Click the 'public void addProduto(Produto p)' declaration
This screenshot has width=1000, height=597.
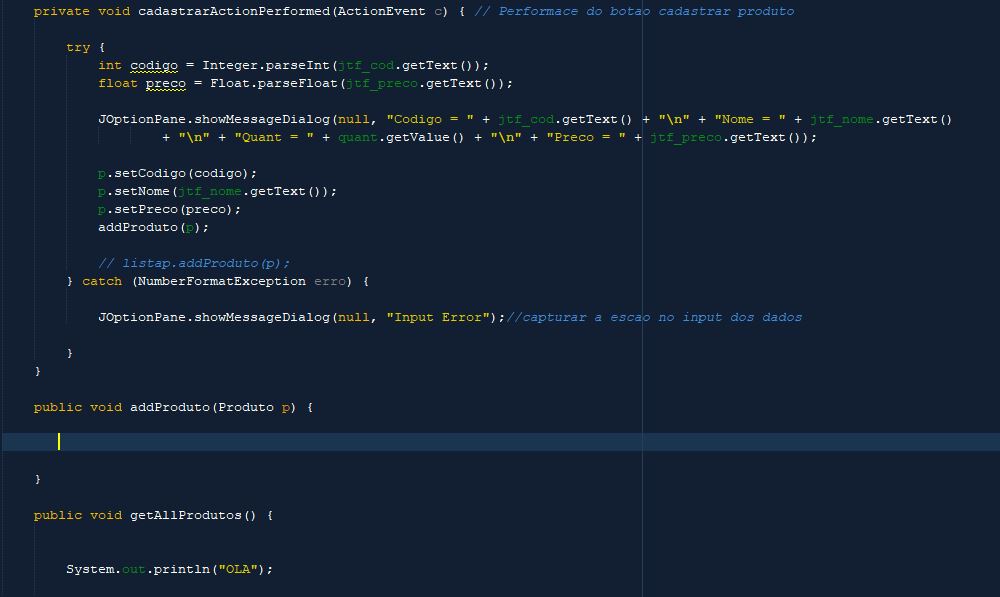pos(165,408)
